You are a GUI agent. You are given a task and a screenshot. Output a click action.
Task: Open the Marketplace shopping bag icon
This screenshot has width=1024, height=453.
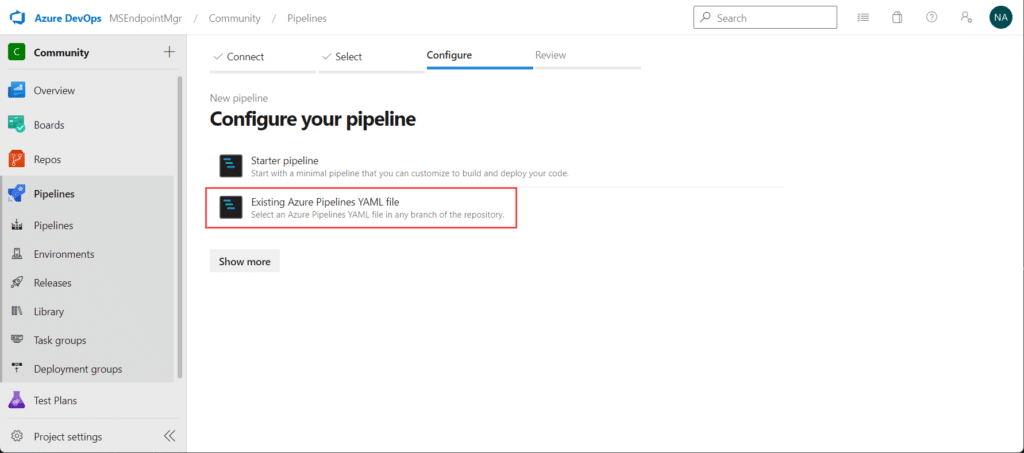(897, 18)
